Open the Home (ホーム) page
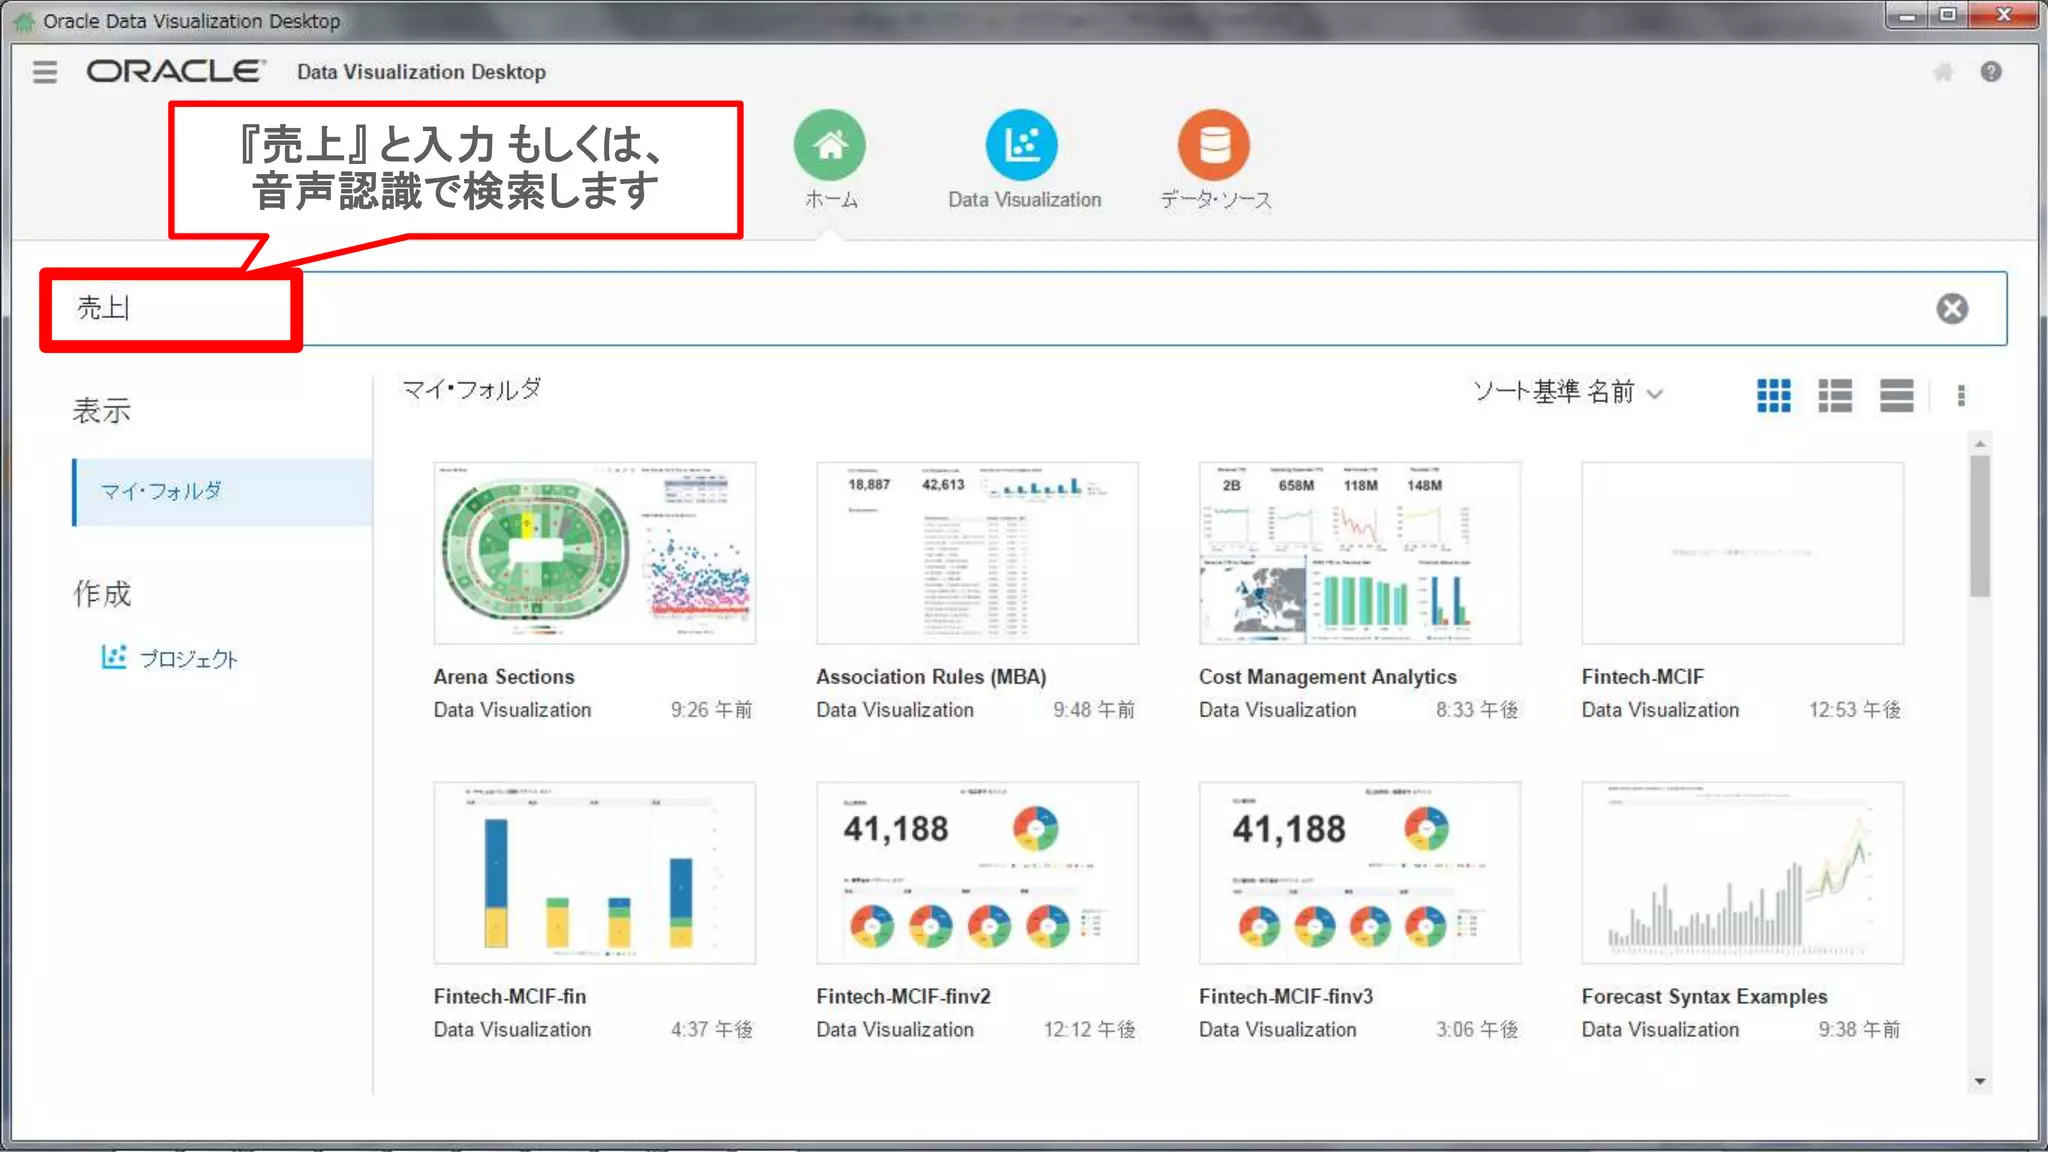Image resolution: width=2048 pixels, height=1152 pixels. click(830, 161)
